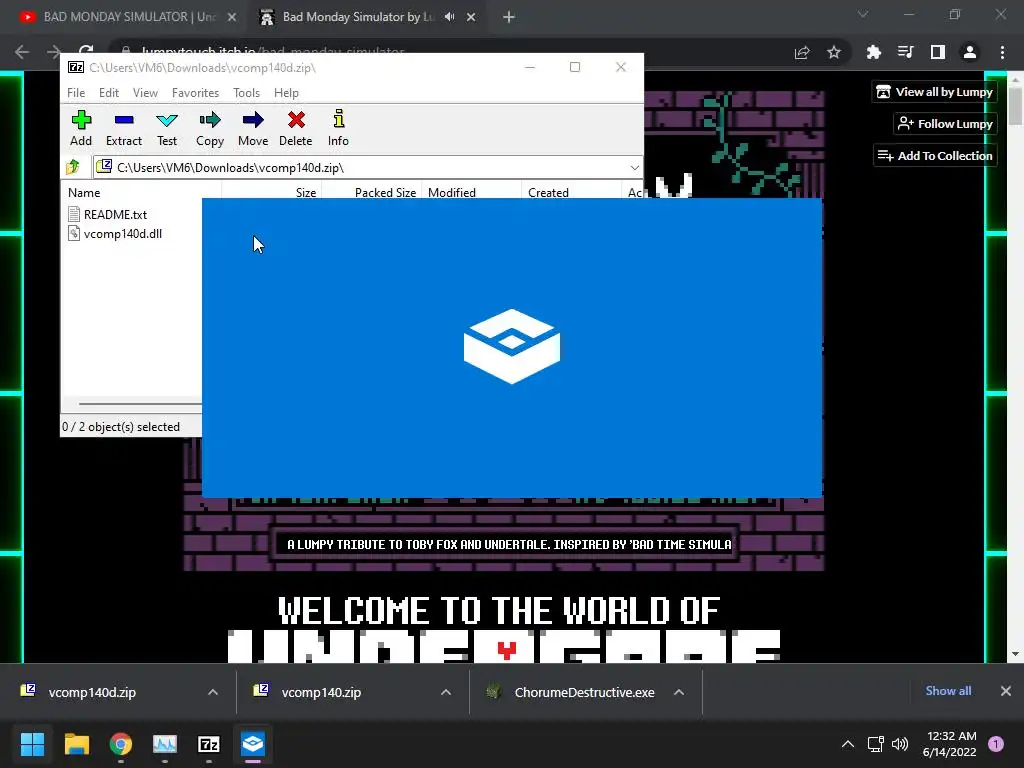Open File Explorer from the taskbar
This screenshot has height=768, width=1024.
76,744
